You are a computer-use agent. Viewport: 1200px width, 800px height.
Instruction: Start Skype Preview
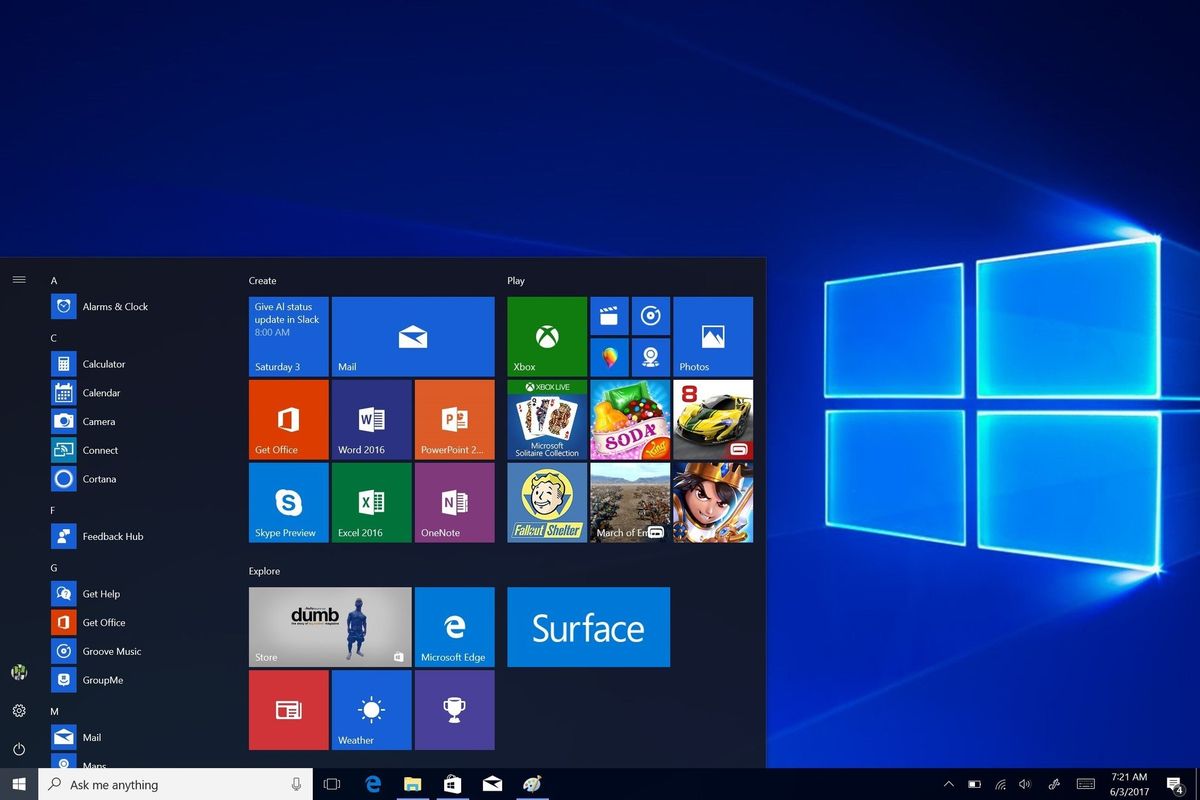(x=287, y=502)
